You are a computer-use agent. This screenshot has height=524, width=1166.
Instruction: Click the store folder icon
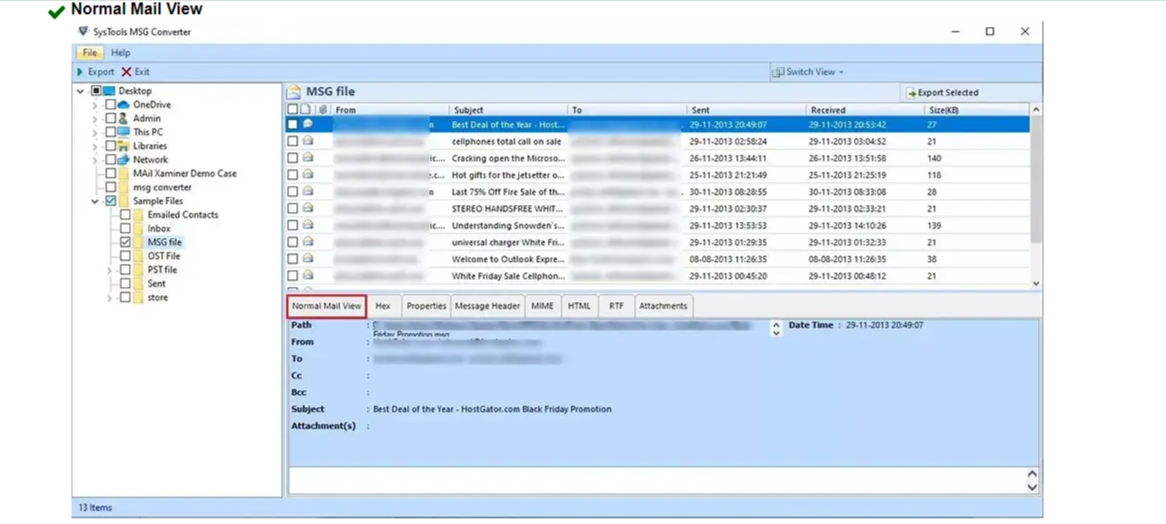(138, 297)
